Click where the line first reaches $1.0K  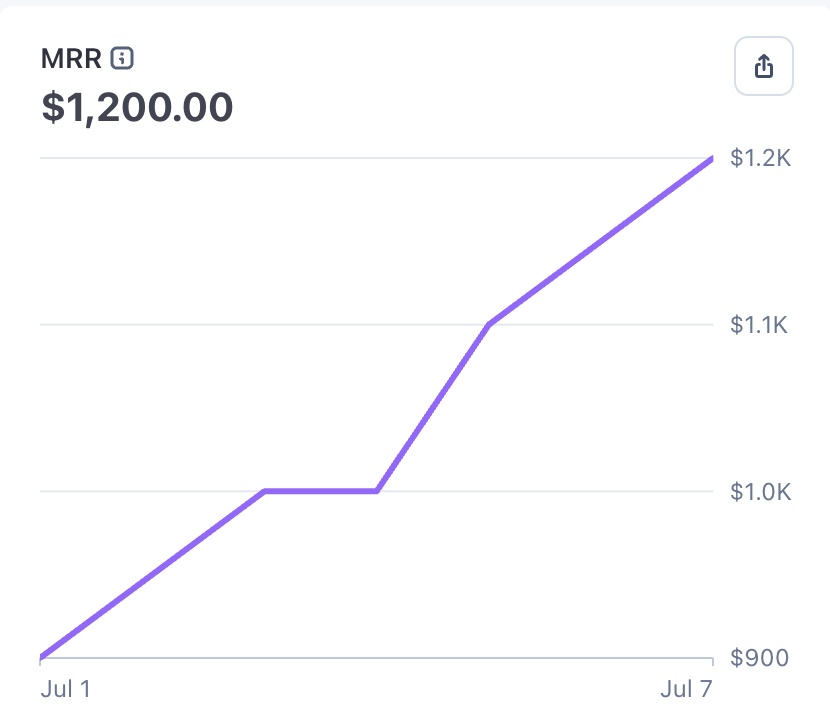pos(265,491)
